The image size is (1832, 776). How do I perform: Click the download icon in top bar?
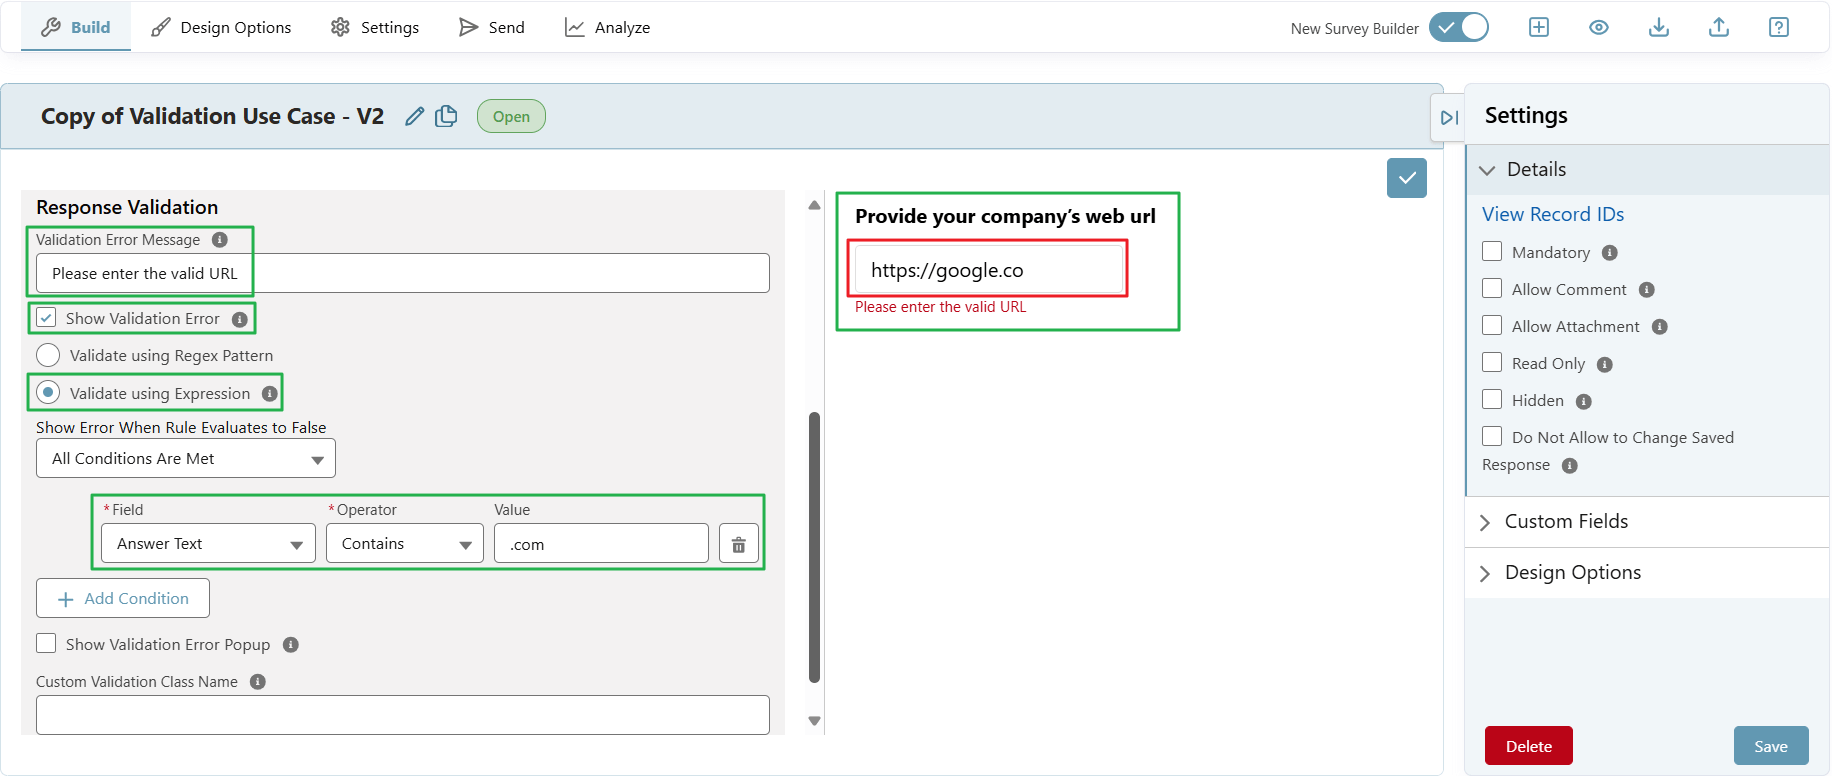(x=1659, y=27)
